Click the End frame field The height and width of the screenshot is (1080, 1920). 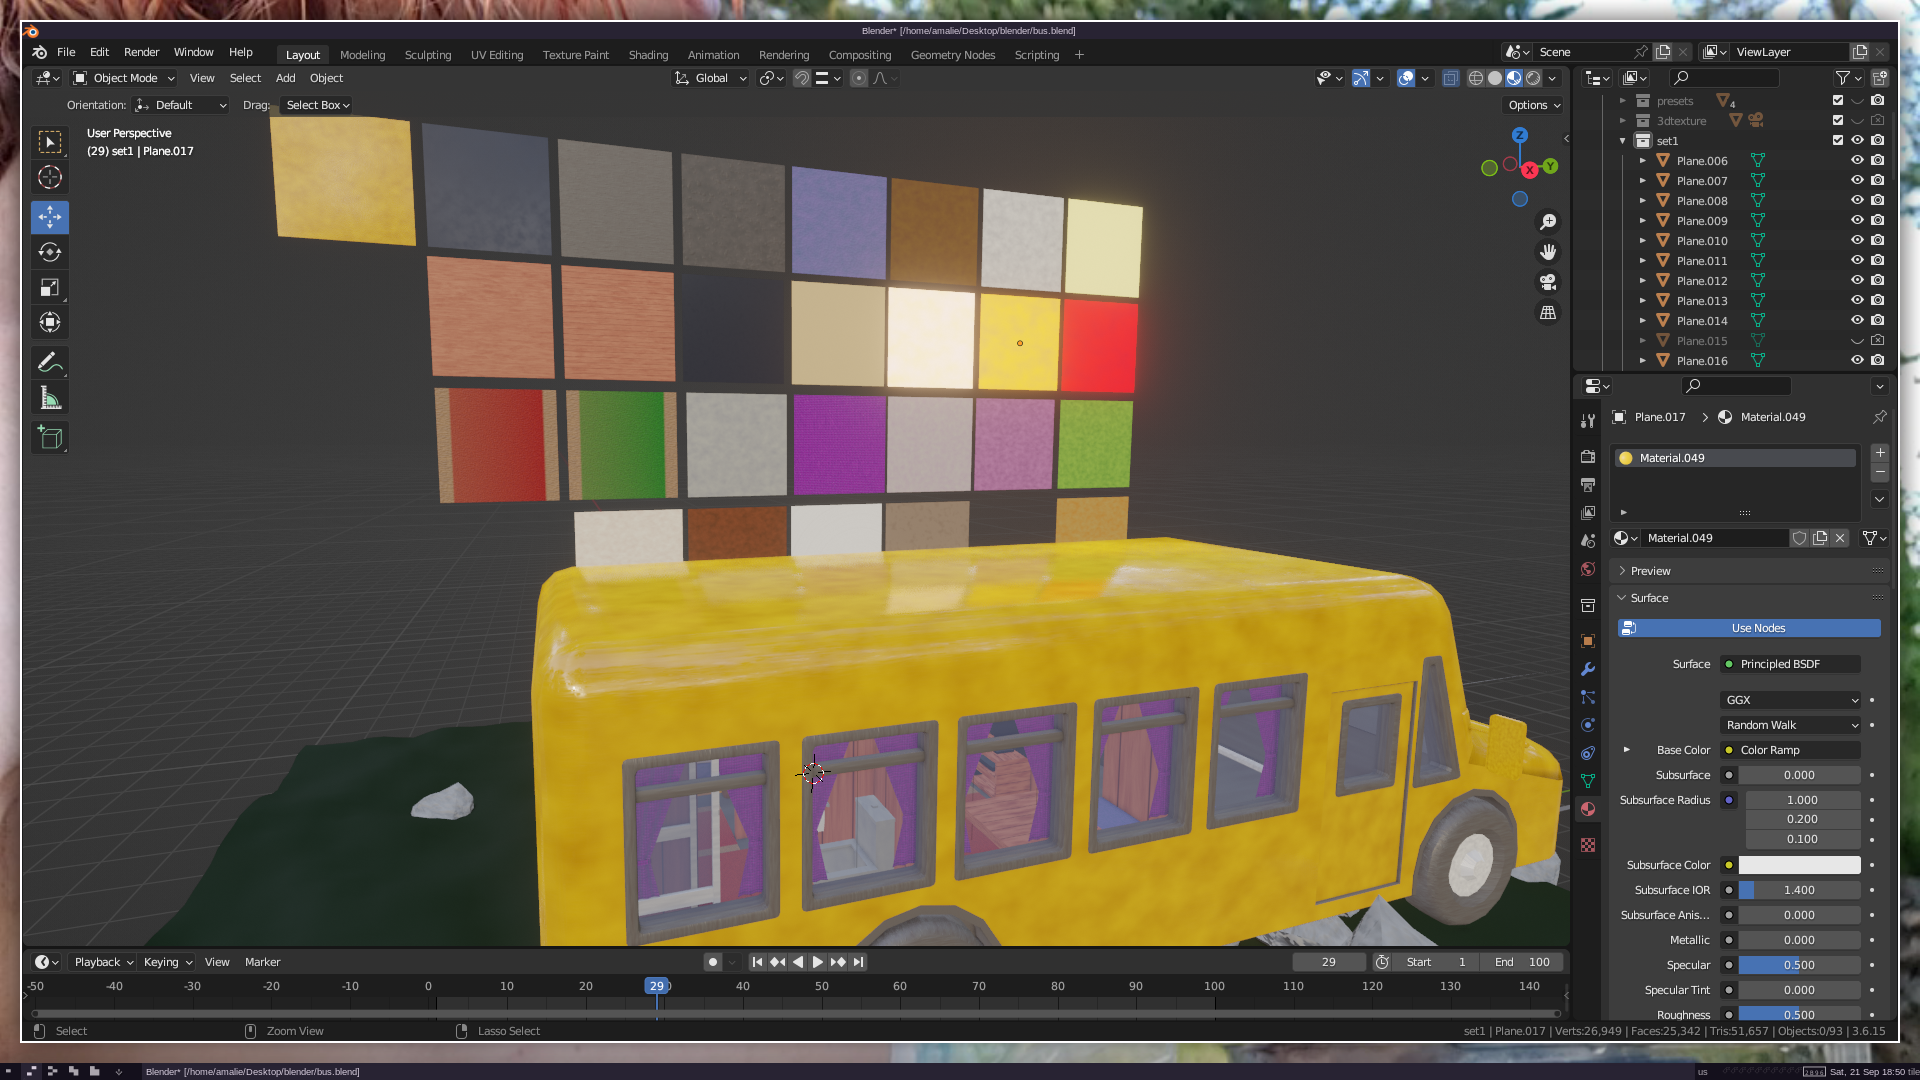(1522, 962)
